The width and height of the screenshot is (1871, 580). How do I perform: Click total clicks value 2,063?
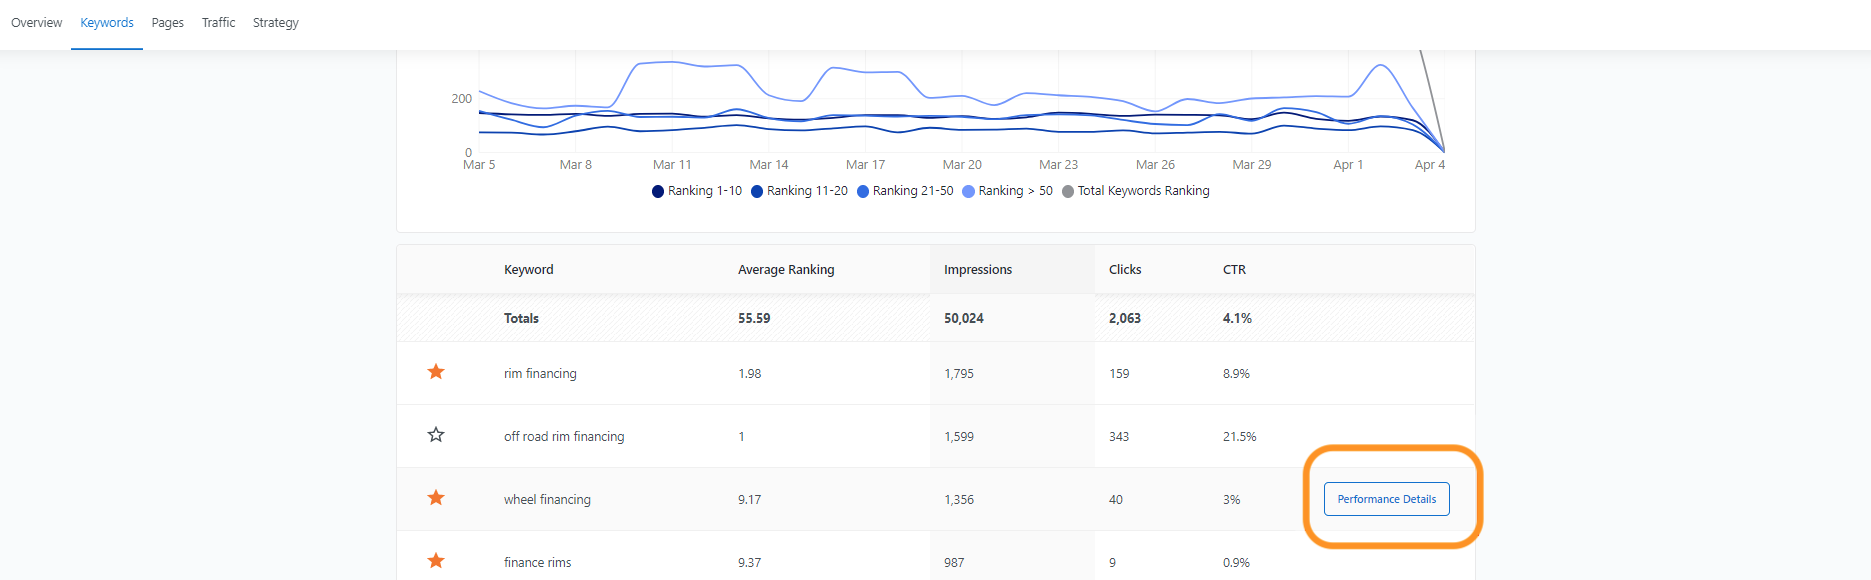coord(1125,319)
